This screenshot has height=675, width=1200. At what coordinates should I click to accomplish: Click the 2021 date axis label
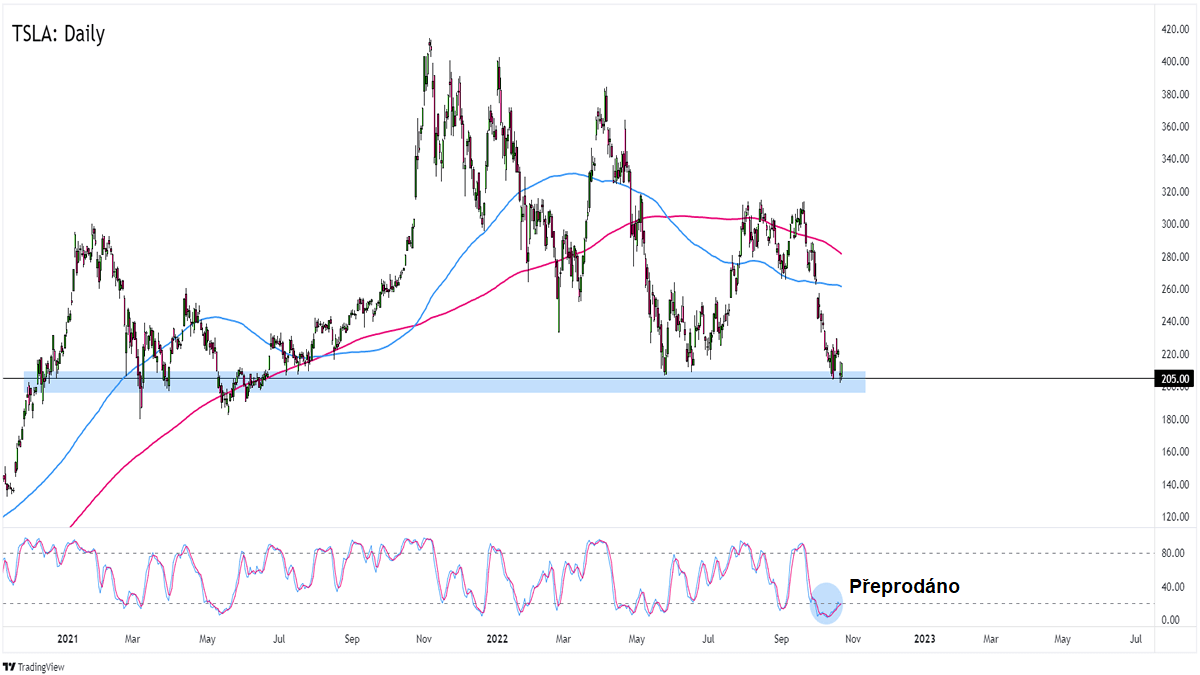(x=68, y=638)
